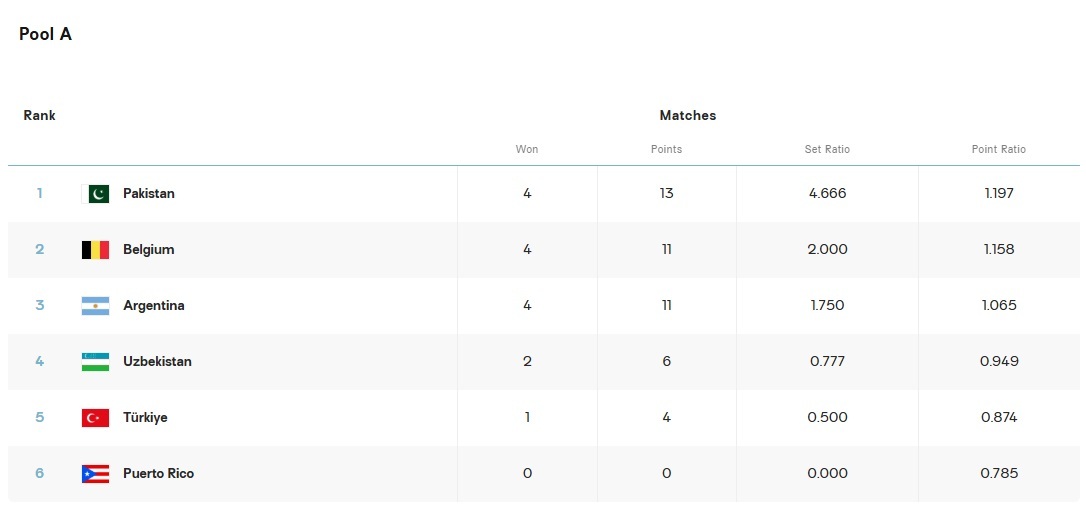This screenshot has width=1086, height=508.
Task: Open the Belgium team link
Action: tap(148, 250)
